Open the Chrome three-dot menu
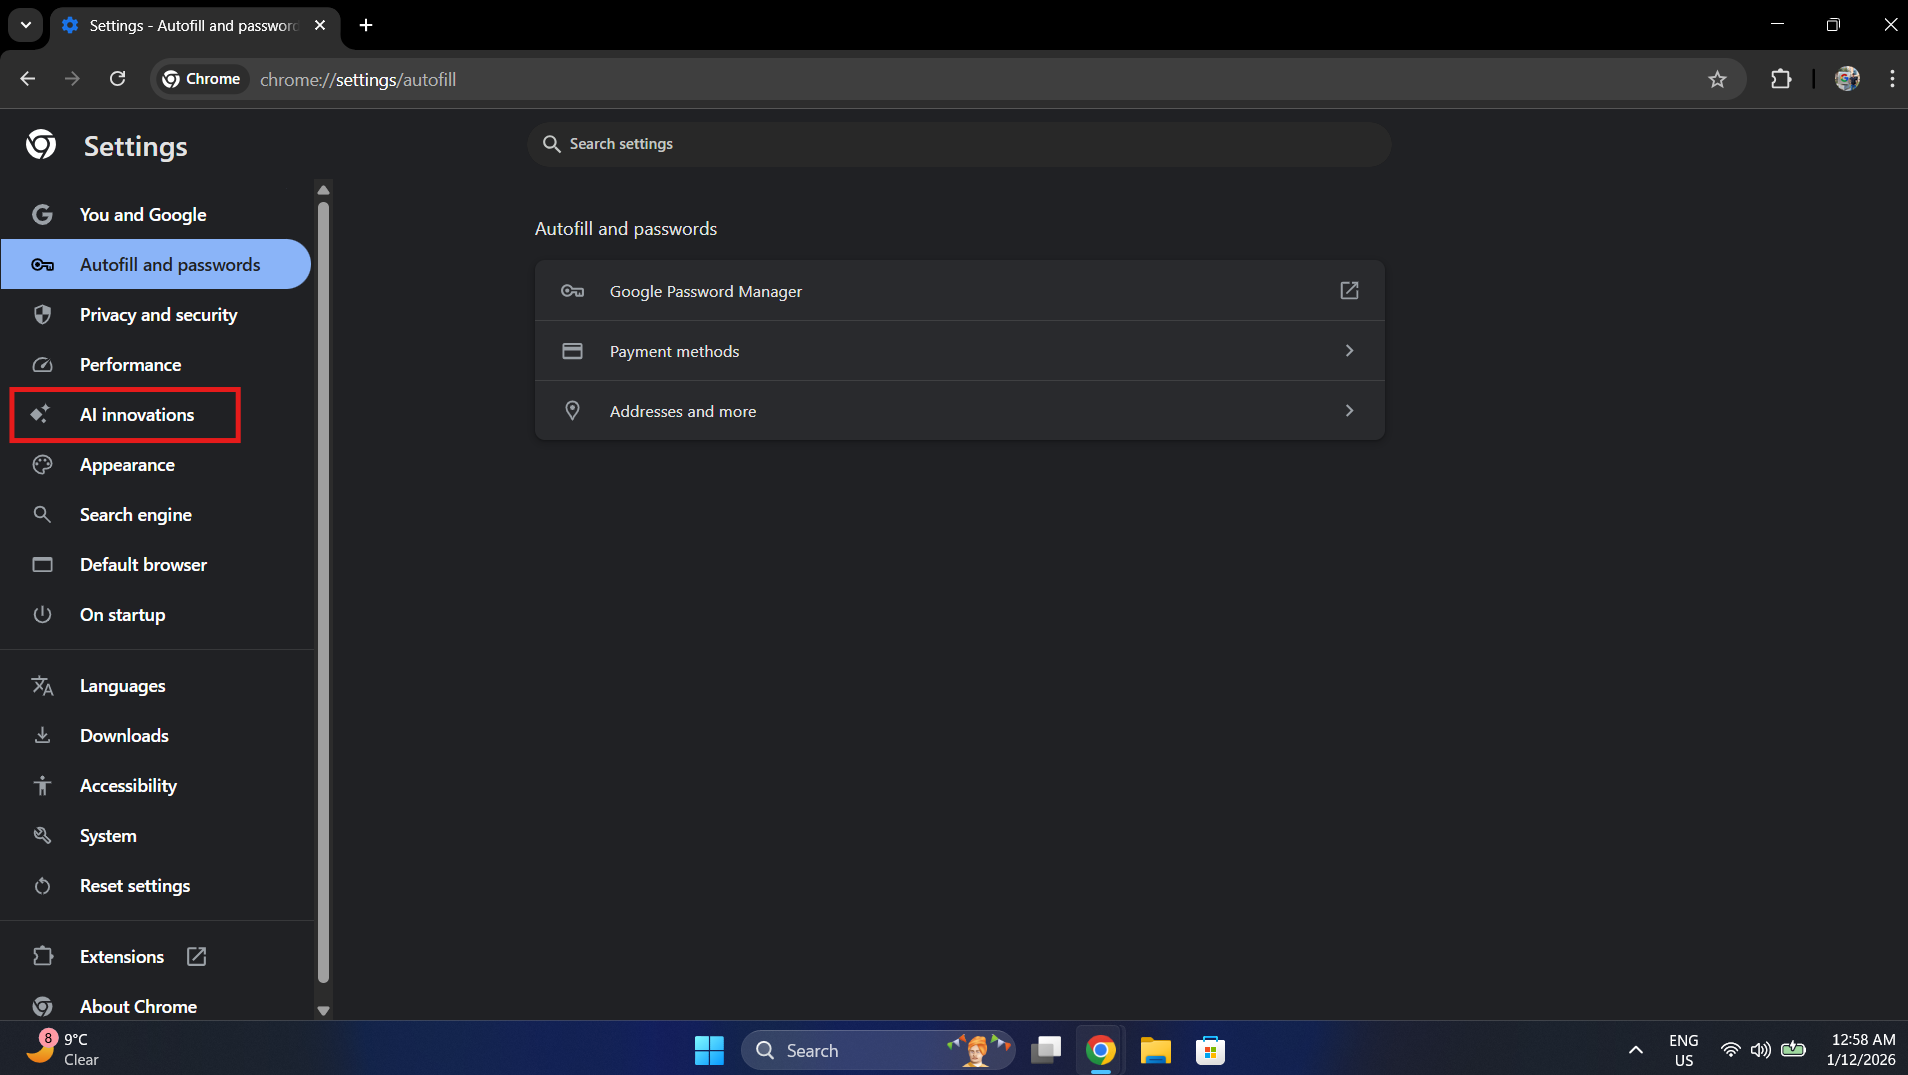Screen dimensions: 1908x1075 [1890, 79]
